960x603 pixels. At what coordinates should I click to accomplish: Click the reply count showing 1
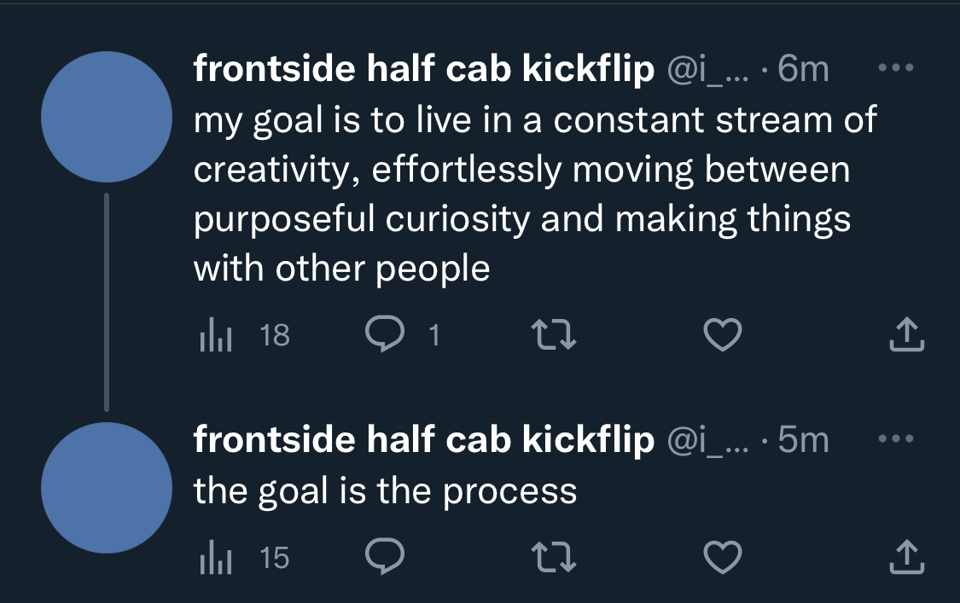pos(434,335)
